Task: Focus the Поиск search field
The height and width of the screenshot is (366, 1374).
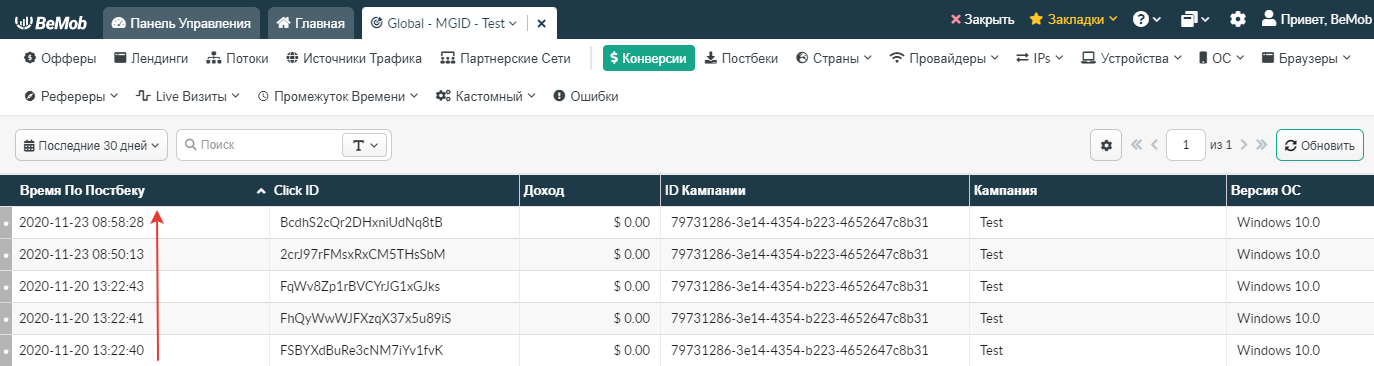Action: click(x=260, y=145)
